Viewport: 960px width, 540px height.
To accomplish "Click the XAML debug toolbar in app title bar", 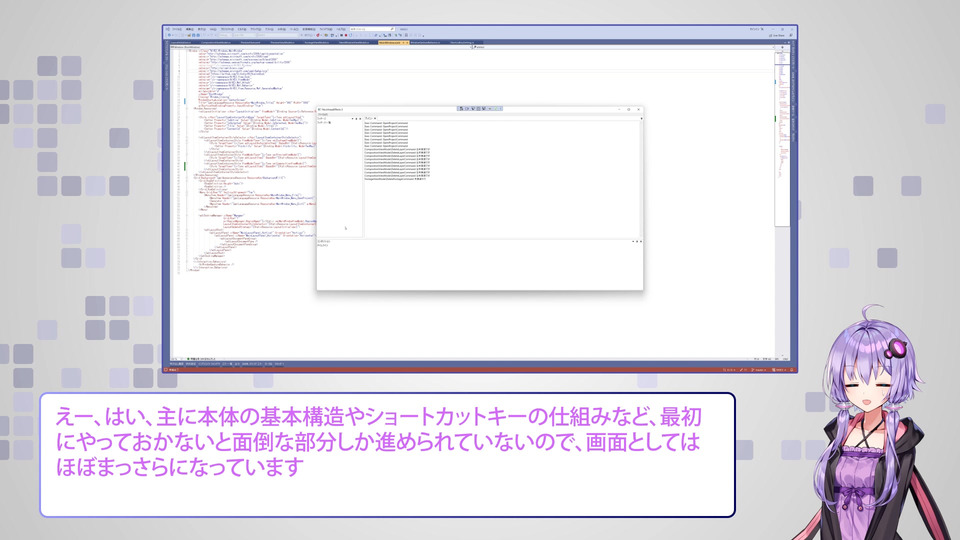I will (480, 108).
